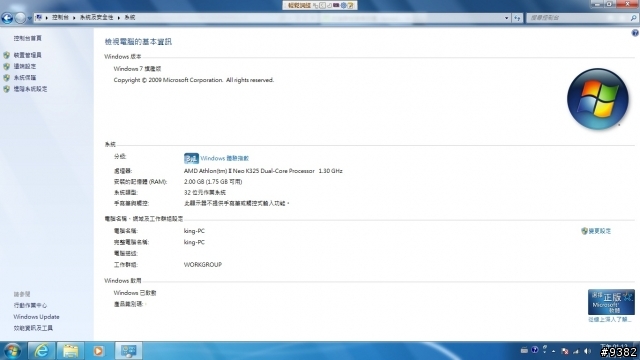The image size is (640, 360).
Task: Click 變更設定 link for computer name
Action: [600, 231]
